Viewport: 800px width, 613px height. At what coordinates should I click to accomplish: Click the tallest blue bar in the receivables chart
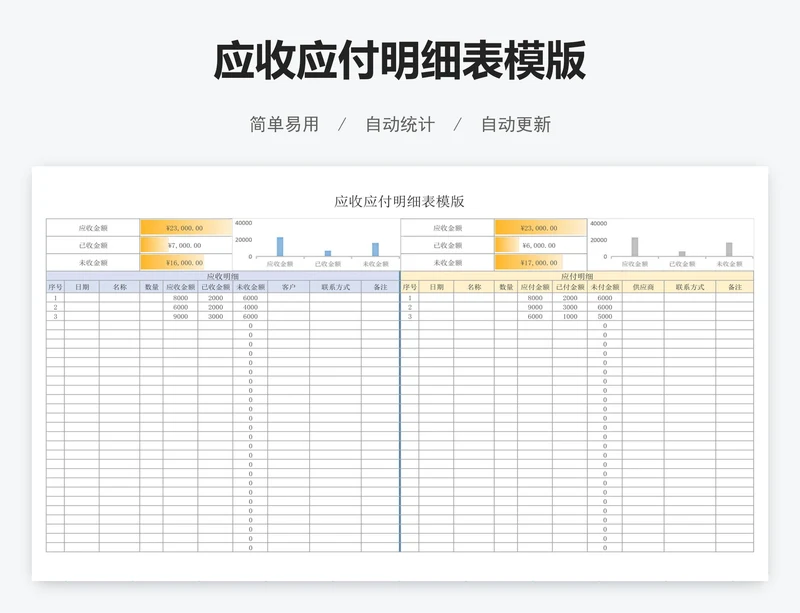coord(280,247)
